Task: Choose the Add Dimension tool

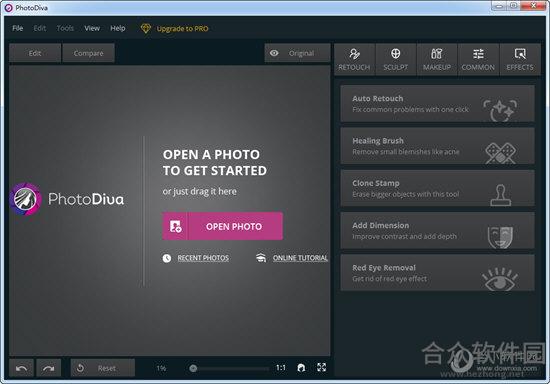Action: (x=437, y=230)
